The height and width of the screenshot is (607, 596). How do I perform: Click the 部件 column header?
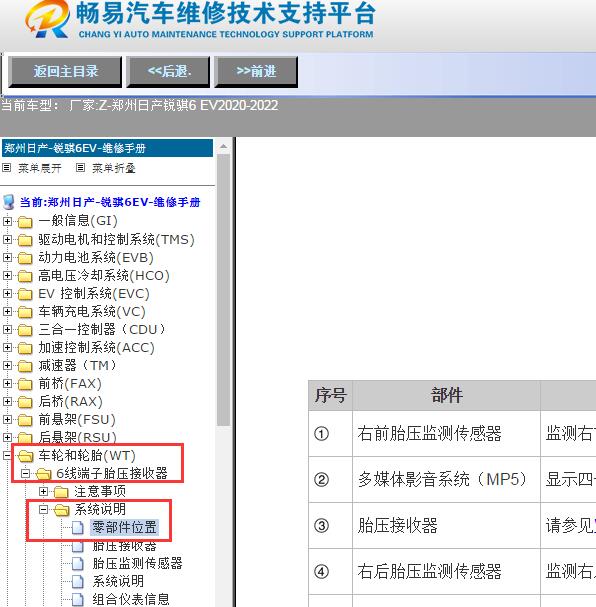446,396
